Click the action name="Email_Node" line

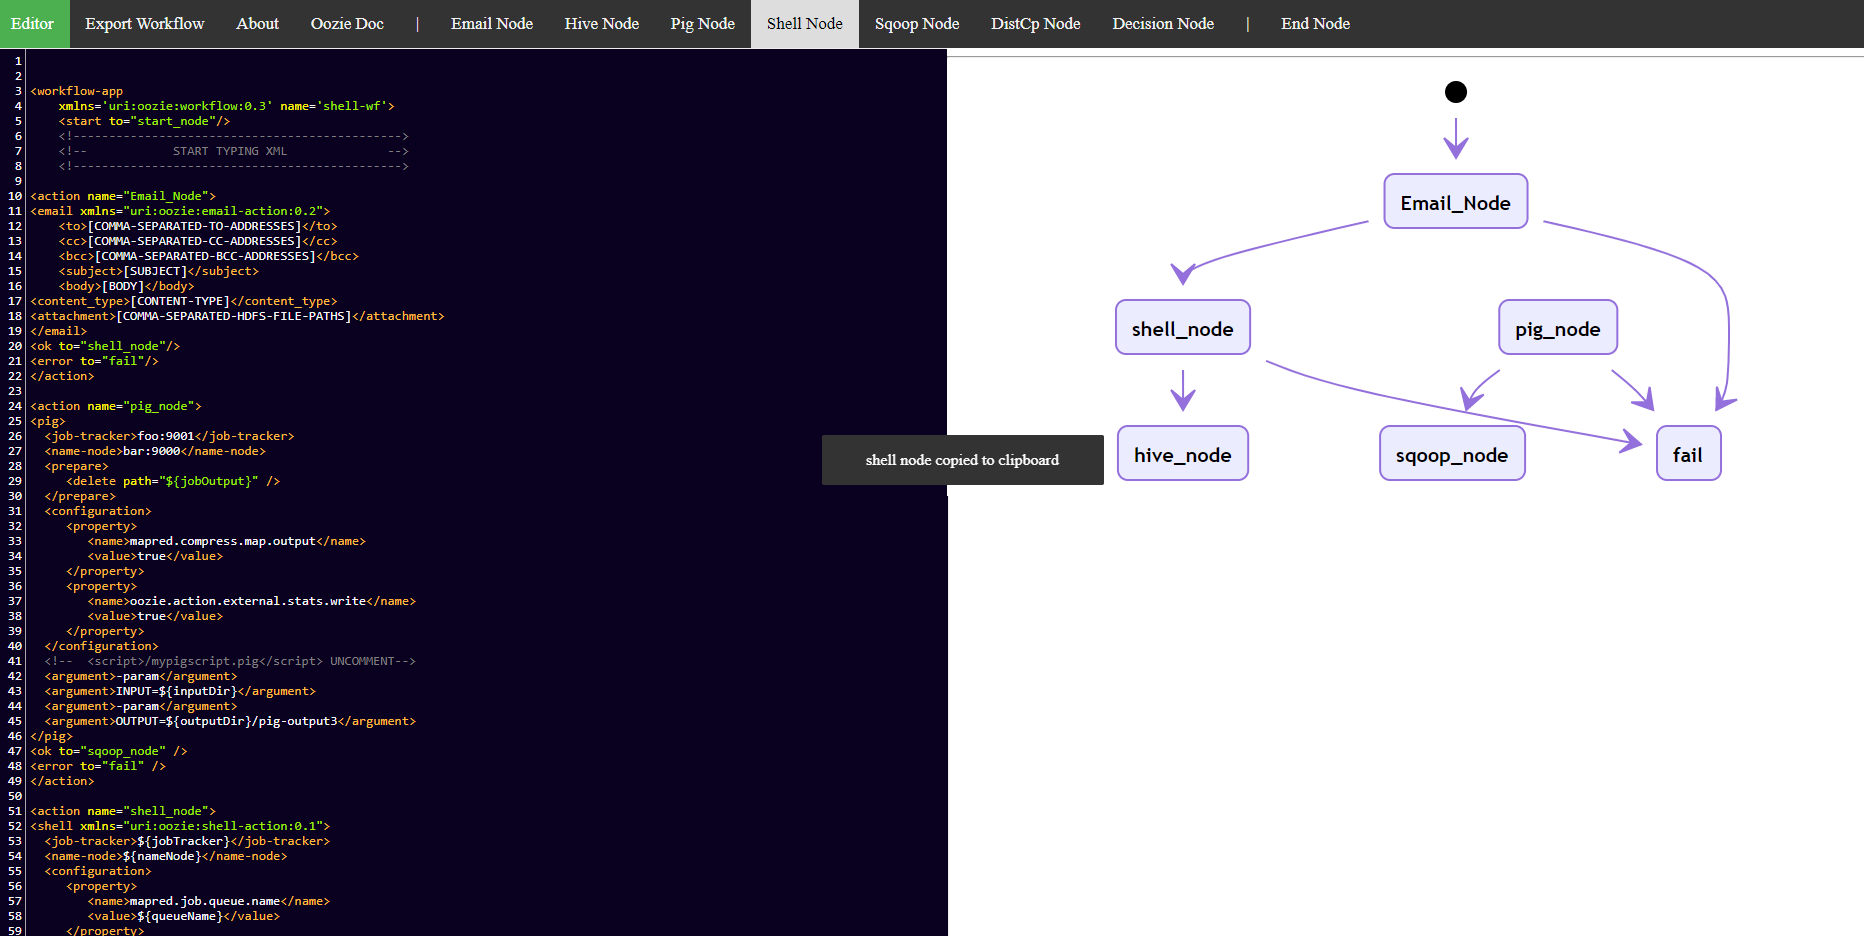[x=123, y=196]
